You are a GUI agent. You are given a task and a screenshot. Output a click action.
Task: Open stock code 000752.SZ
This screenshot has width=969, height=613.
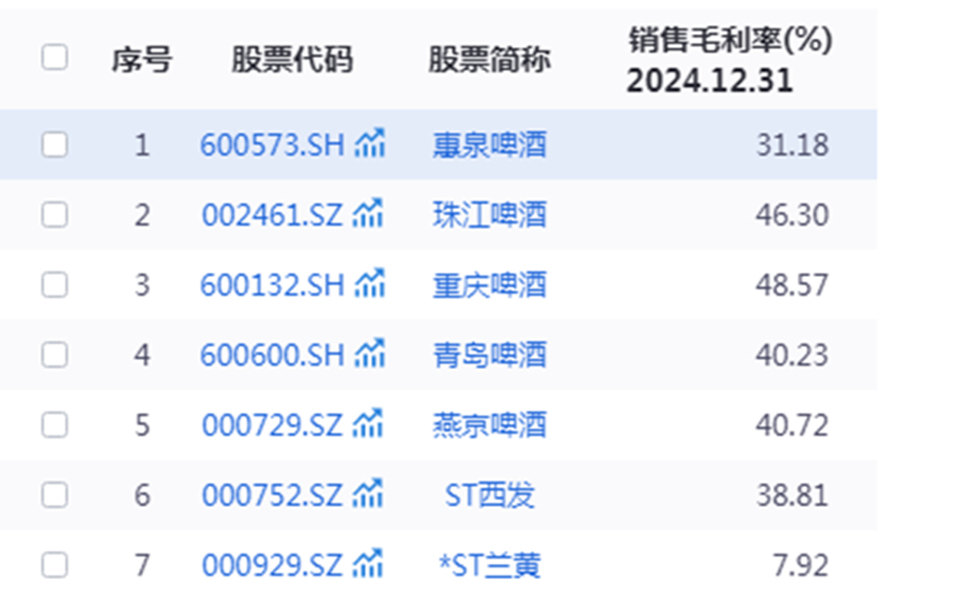(272, 495)
